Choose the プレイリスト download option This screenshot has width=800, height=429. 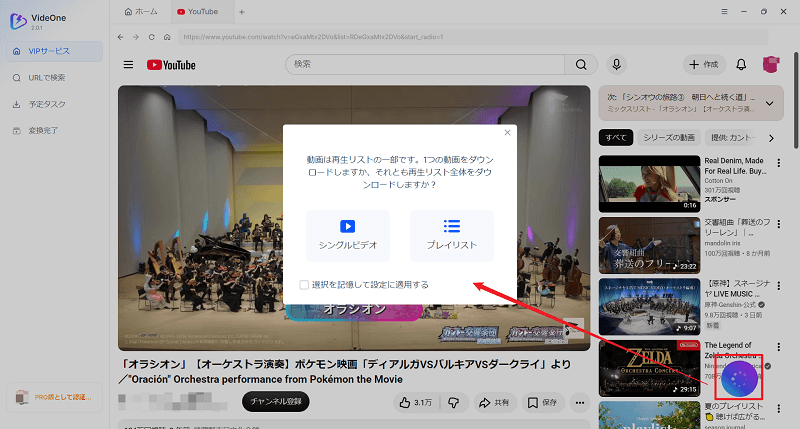point(452,236)
